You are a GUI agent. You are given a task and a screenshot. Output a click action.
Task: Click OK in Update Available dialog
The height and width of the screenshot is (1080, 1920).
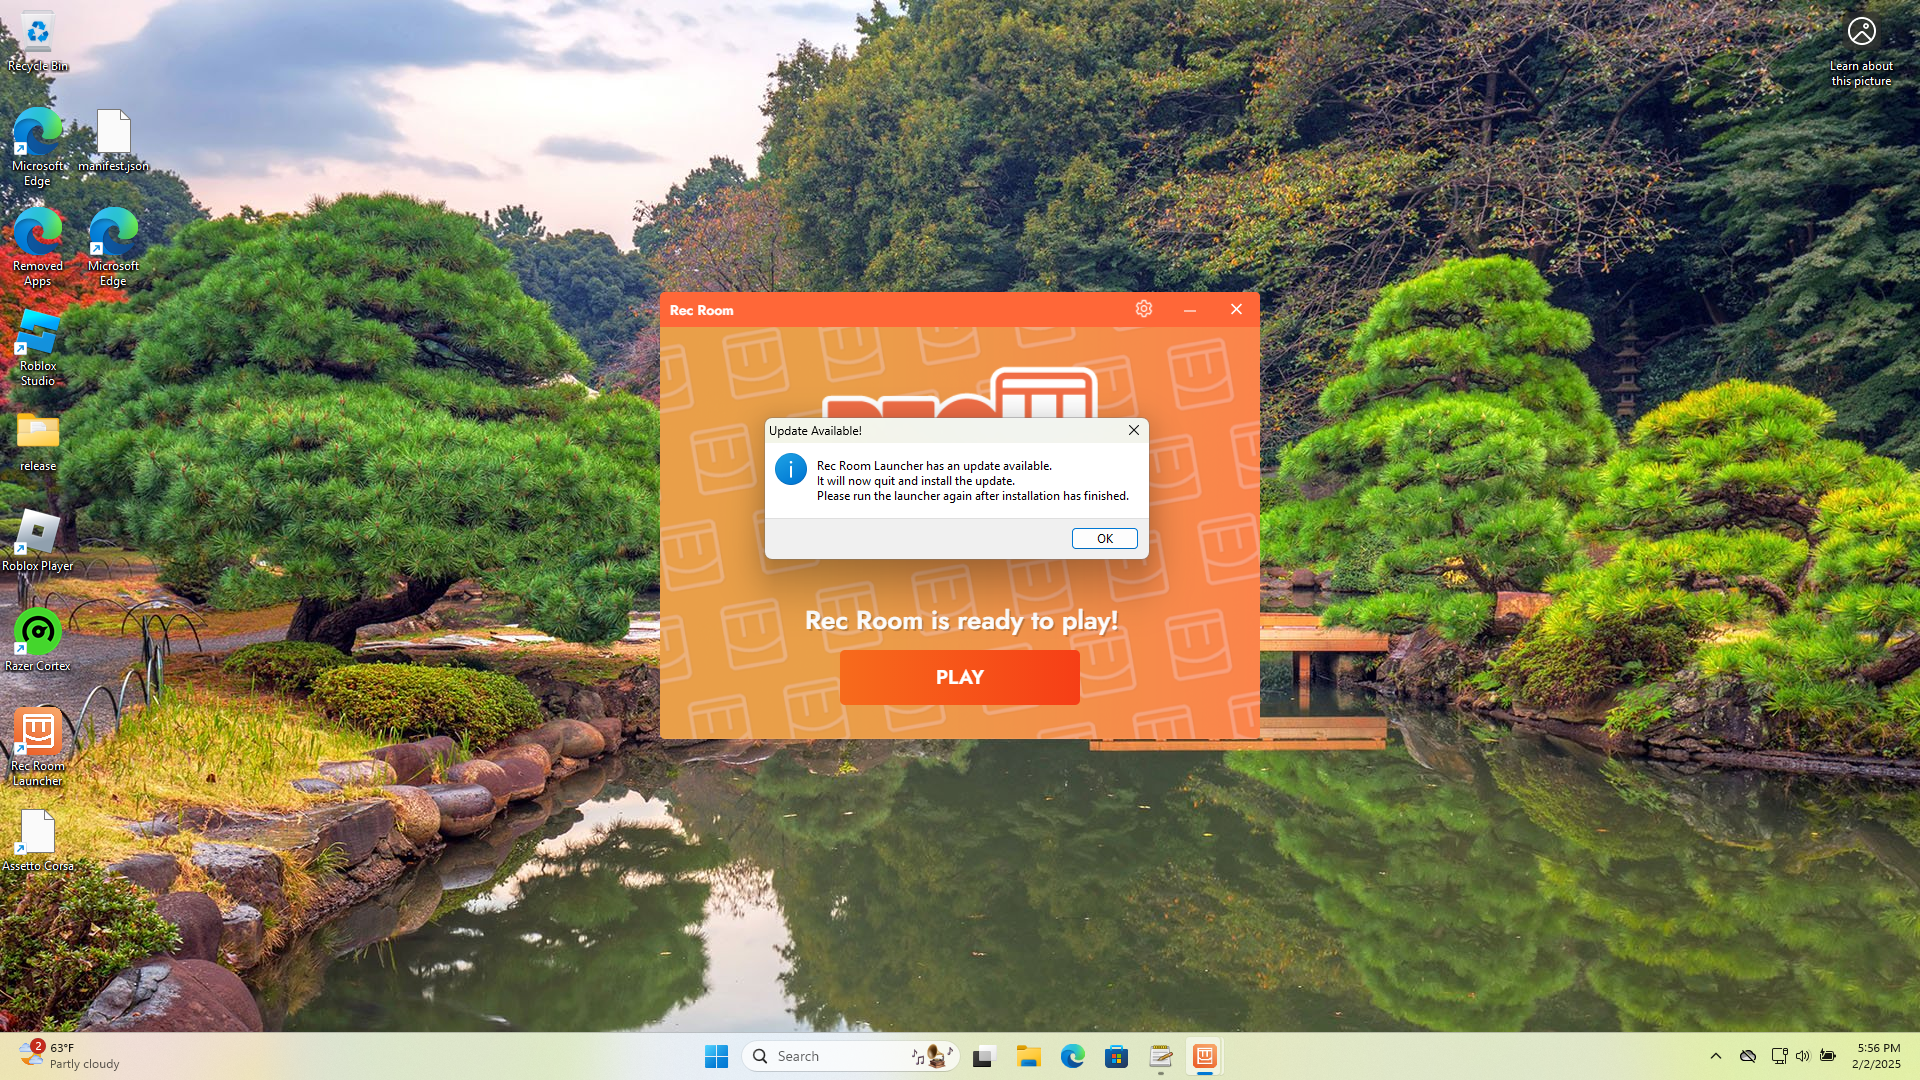point(1104,538)
